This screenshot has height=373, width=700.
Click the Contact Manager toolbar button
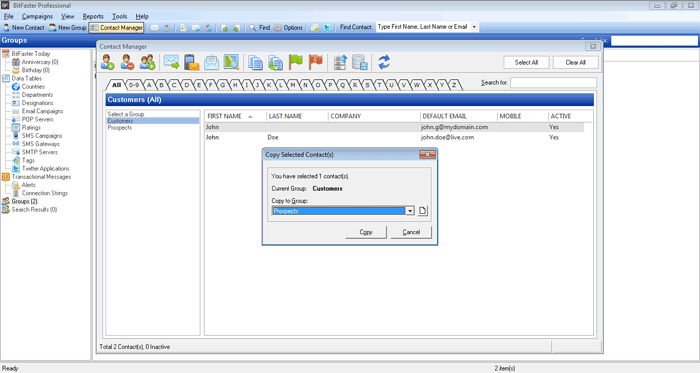coord(117,28)
